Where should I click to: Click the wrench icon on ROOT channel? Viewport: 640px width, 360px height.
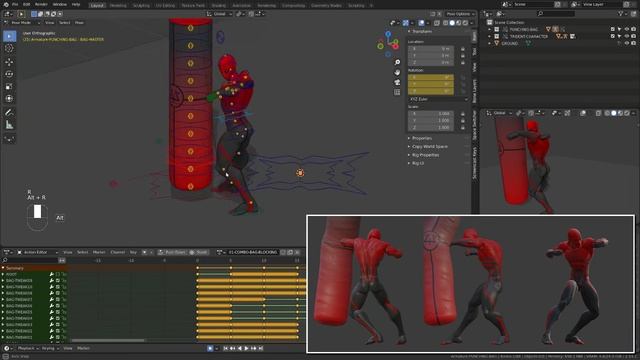[x=52, y=274]
